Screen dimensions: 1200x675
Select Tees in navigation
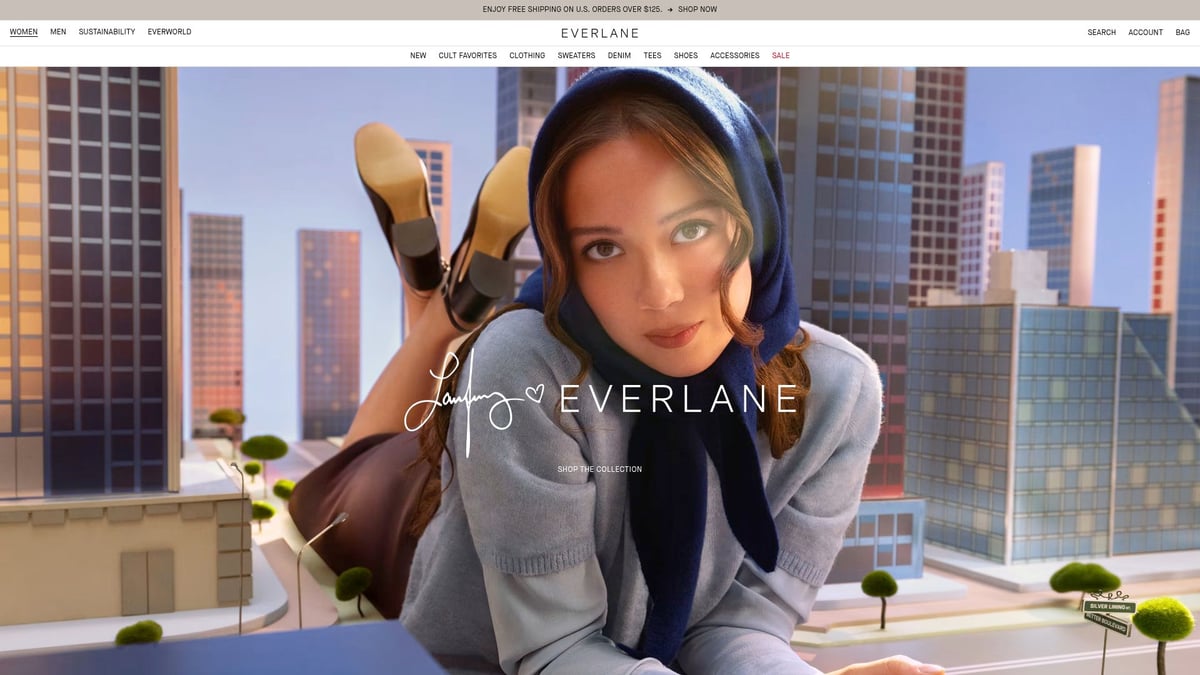(x=652, y=56)
